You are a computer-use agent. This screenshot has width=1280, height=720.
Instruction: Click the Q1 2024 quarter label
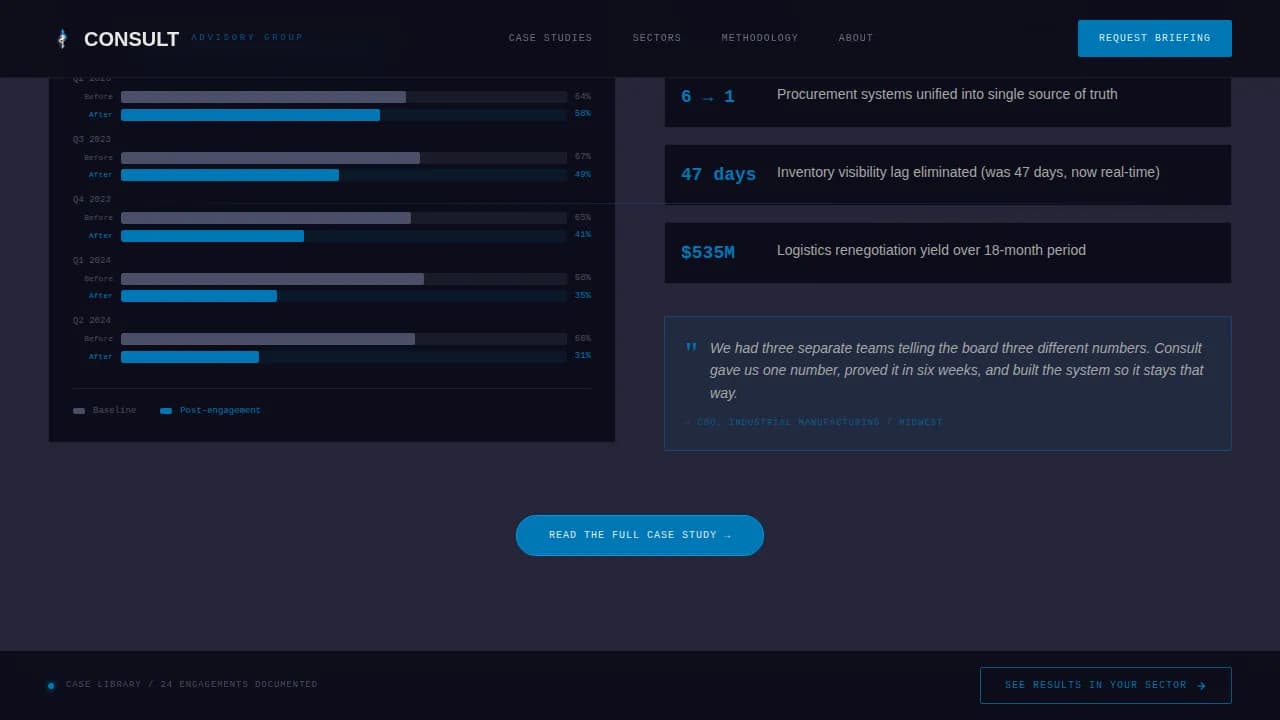click(92, 261)
